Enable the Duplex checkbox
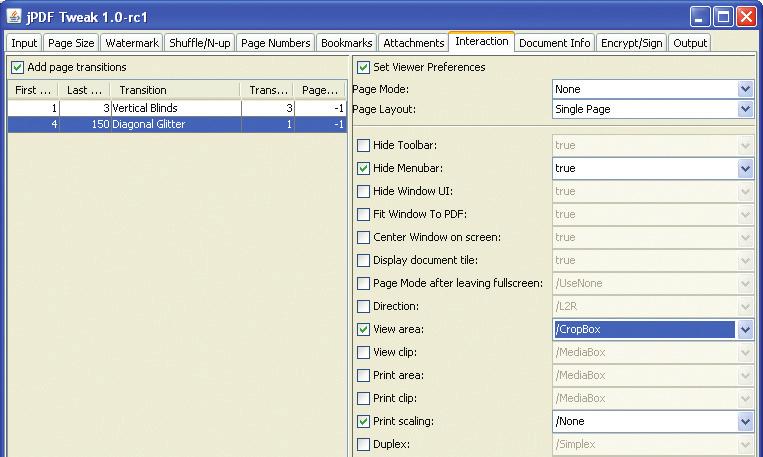This screenshot has height=457, width=763. click(363, 444)
